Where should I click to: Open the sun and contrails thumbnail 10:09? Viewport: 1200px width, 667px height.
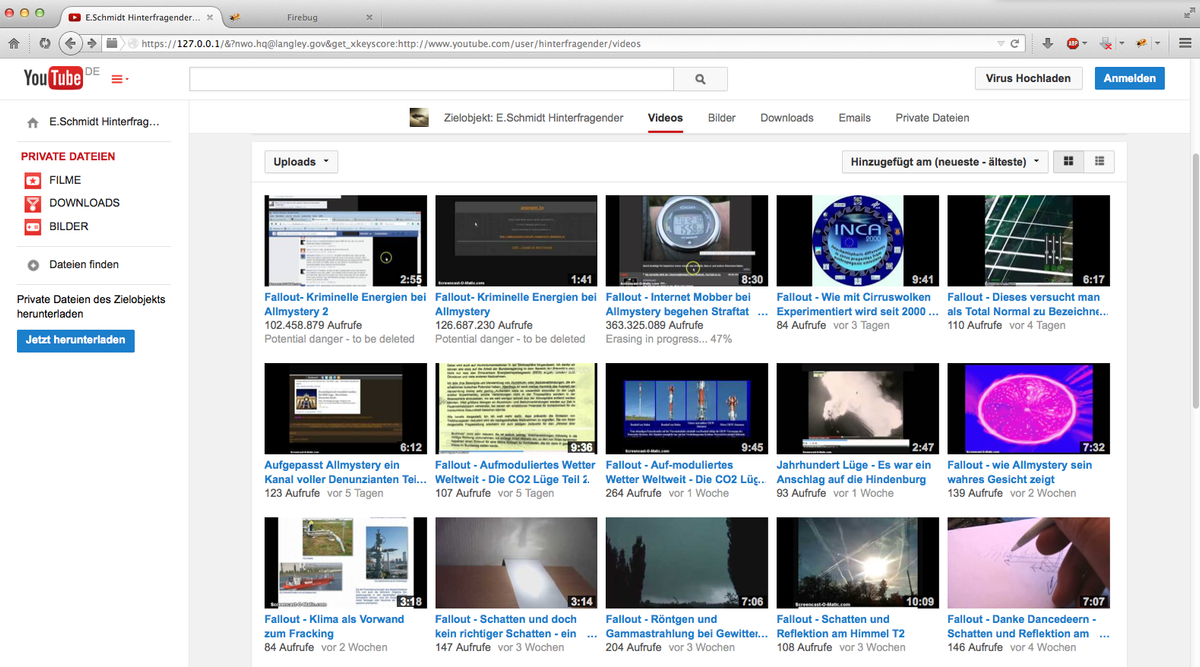point(858,563)
